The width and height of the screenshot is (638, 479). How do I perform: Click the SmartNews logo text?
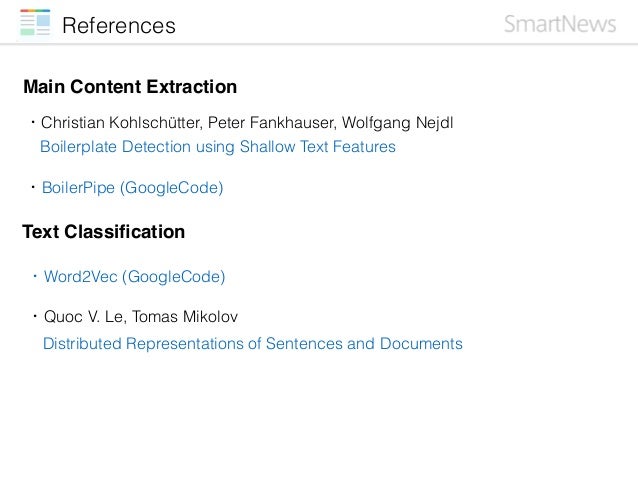point(560,24)
